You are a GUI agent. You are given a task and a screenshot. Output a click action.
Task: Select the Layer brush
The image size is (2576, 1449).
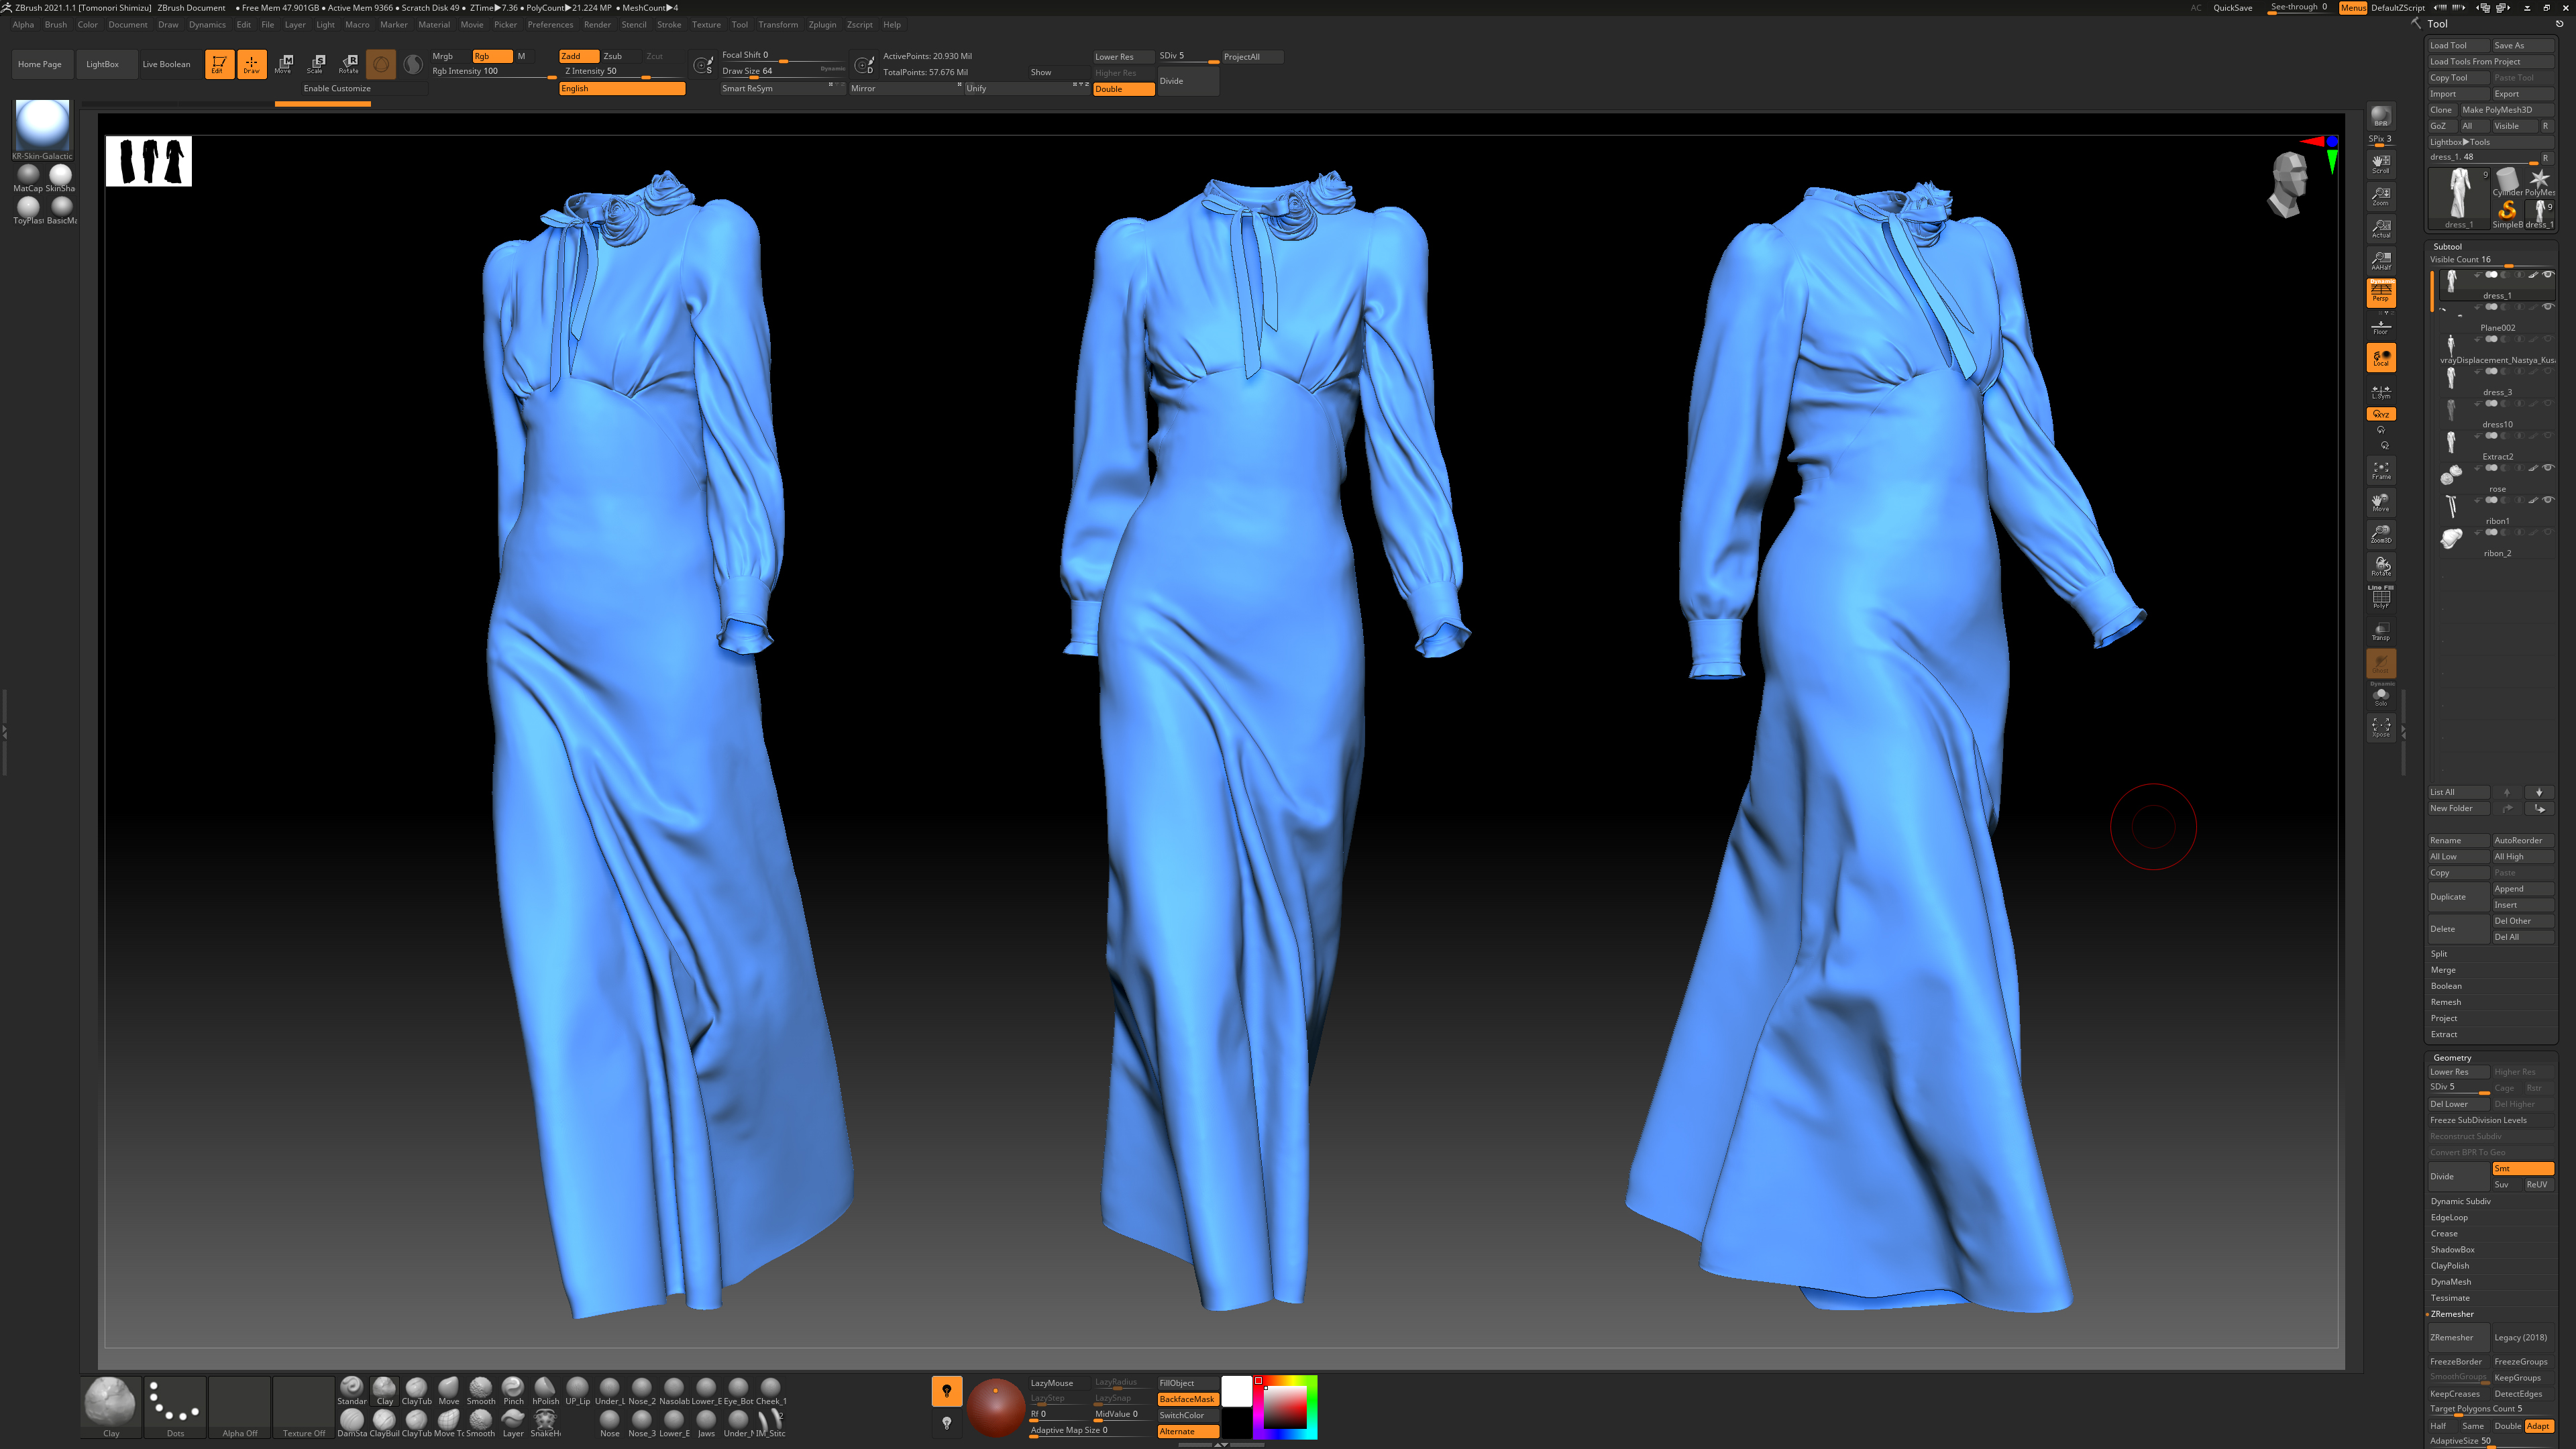pyautogui.click(x=513, y=1423)
